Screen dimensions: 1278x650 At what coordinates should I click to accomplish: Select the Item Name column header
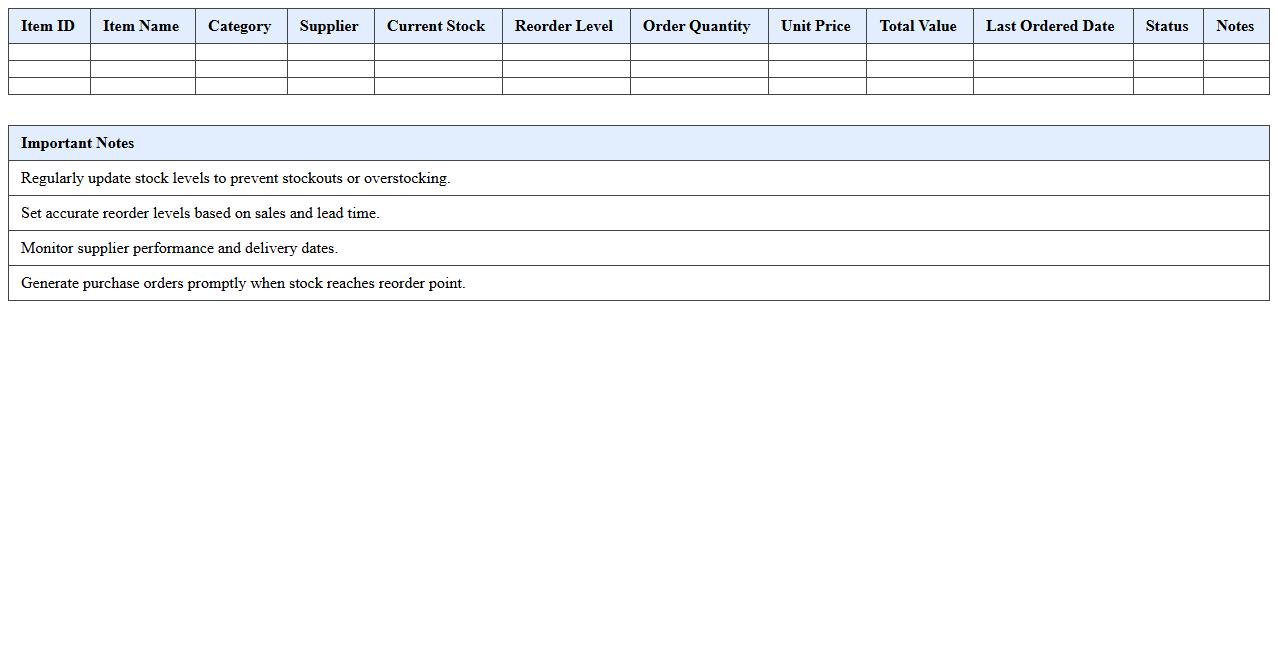(x=142, y=26)
